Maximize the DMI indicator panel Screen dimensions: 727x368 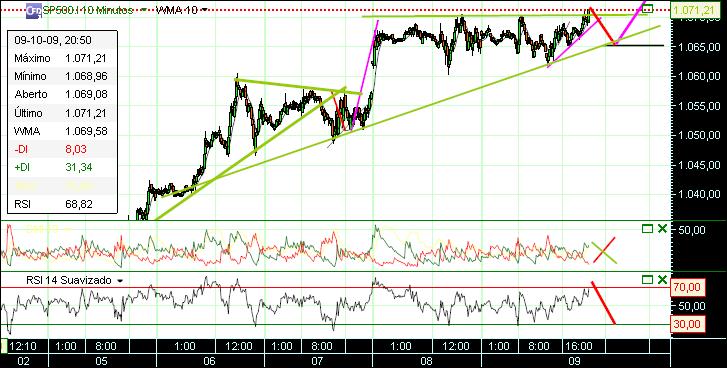pyautogui.click(x=647, y=228)
